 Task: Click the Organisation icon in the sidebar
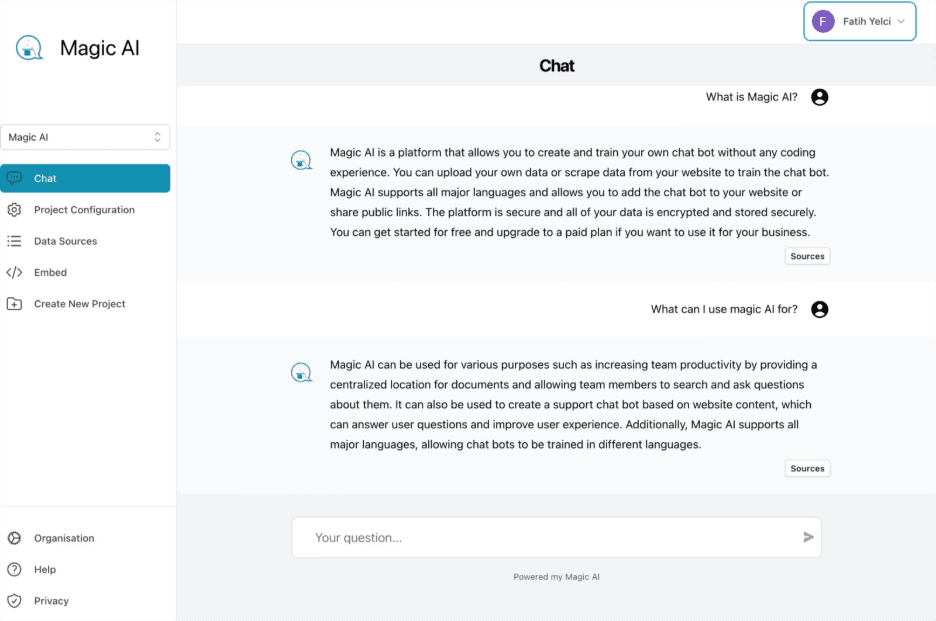pyautogui.click(x=14, y=538)
